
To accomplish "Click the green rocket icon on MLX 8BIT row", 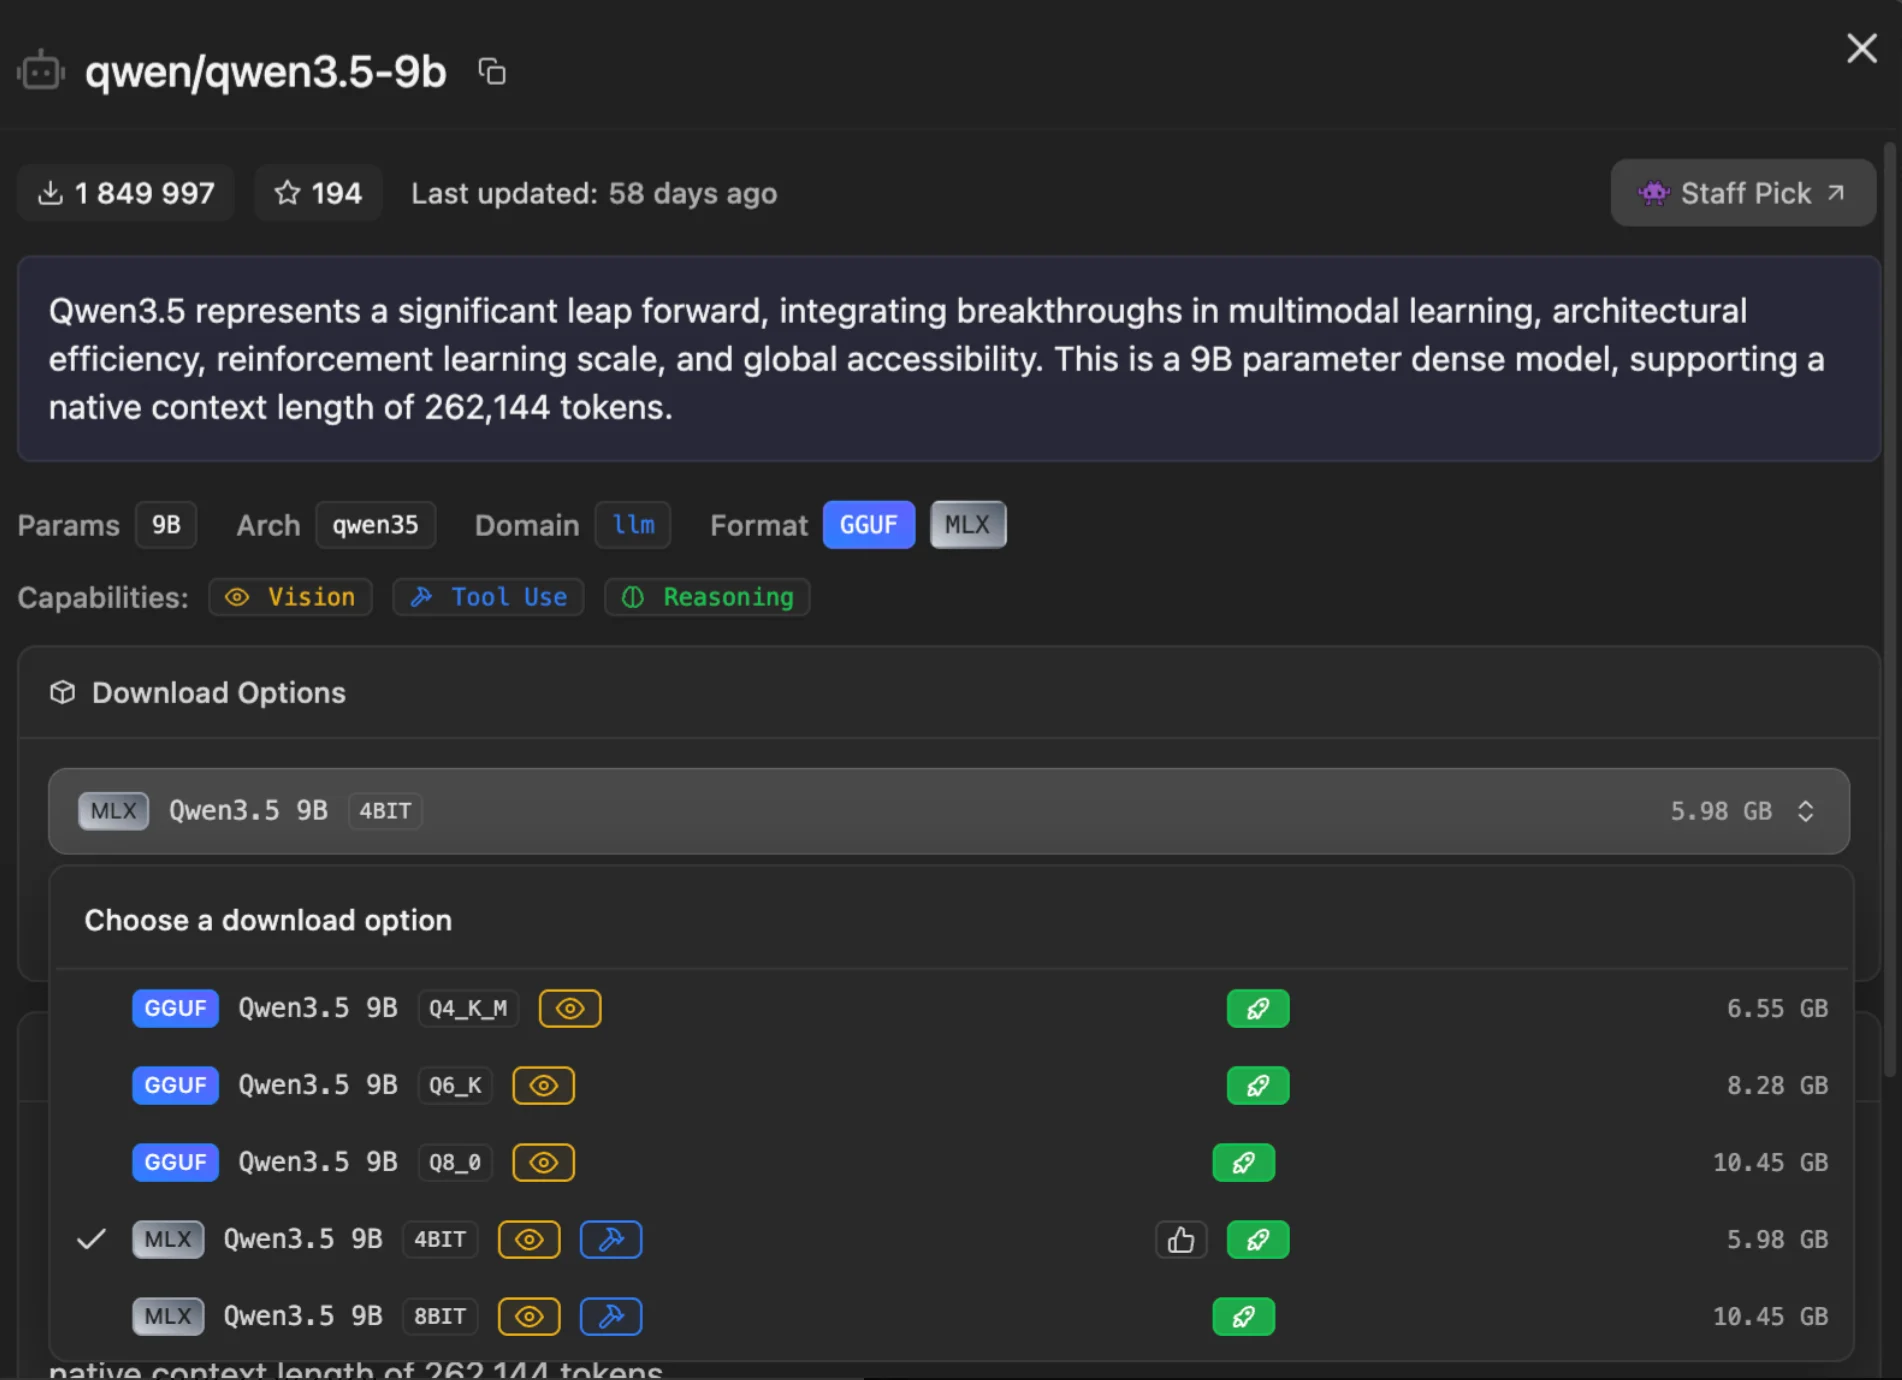I will click(1244, 1317).
